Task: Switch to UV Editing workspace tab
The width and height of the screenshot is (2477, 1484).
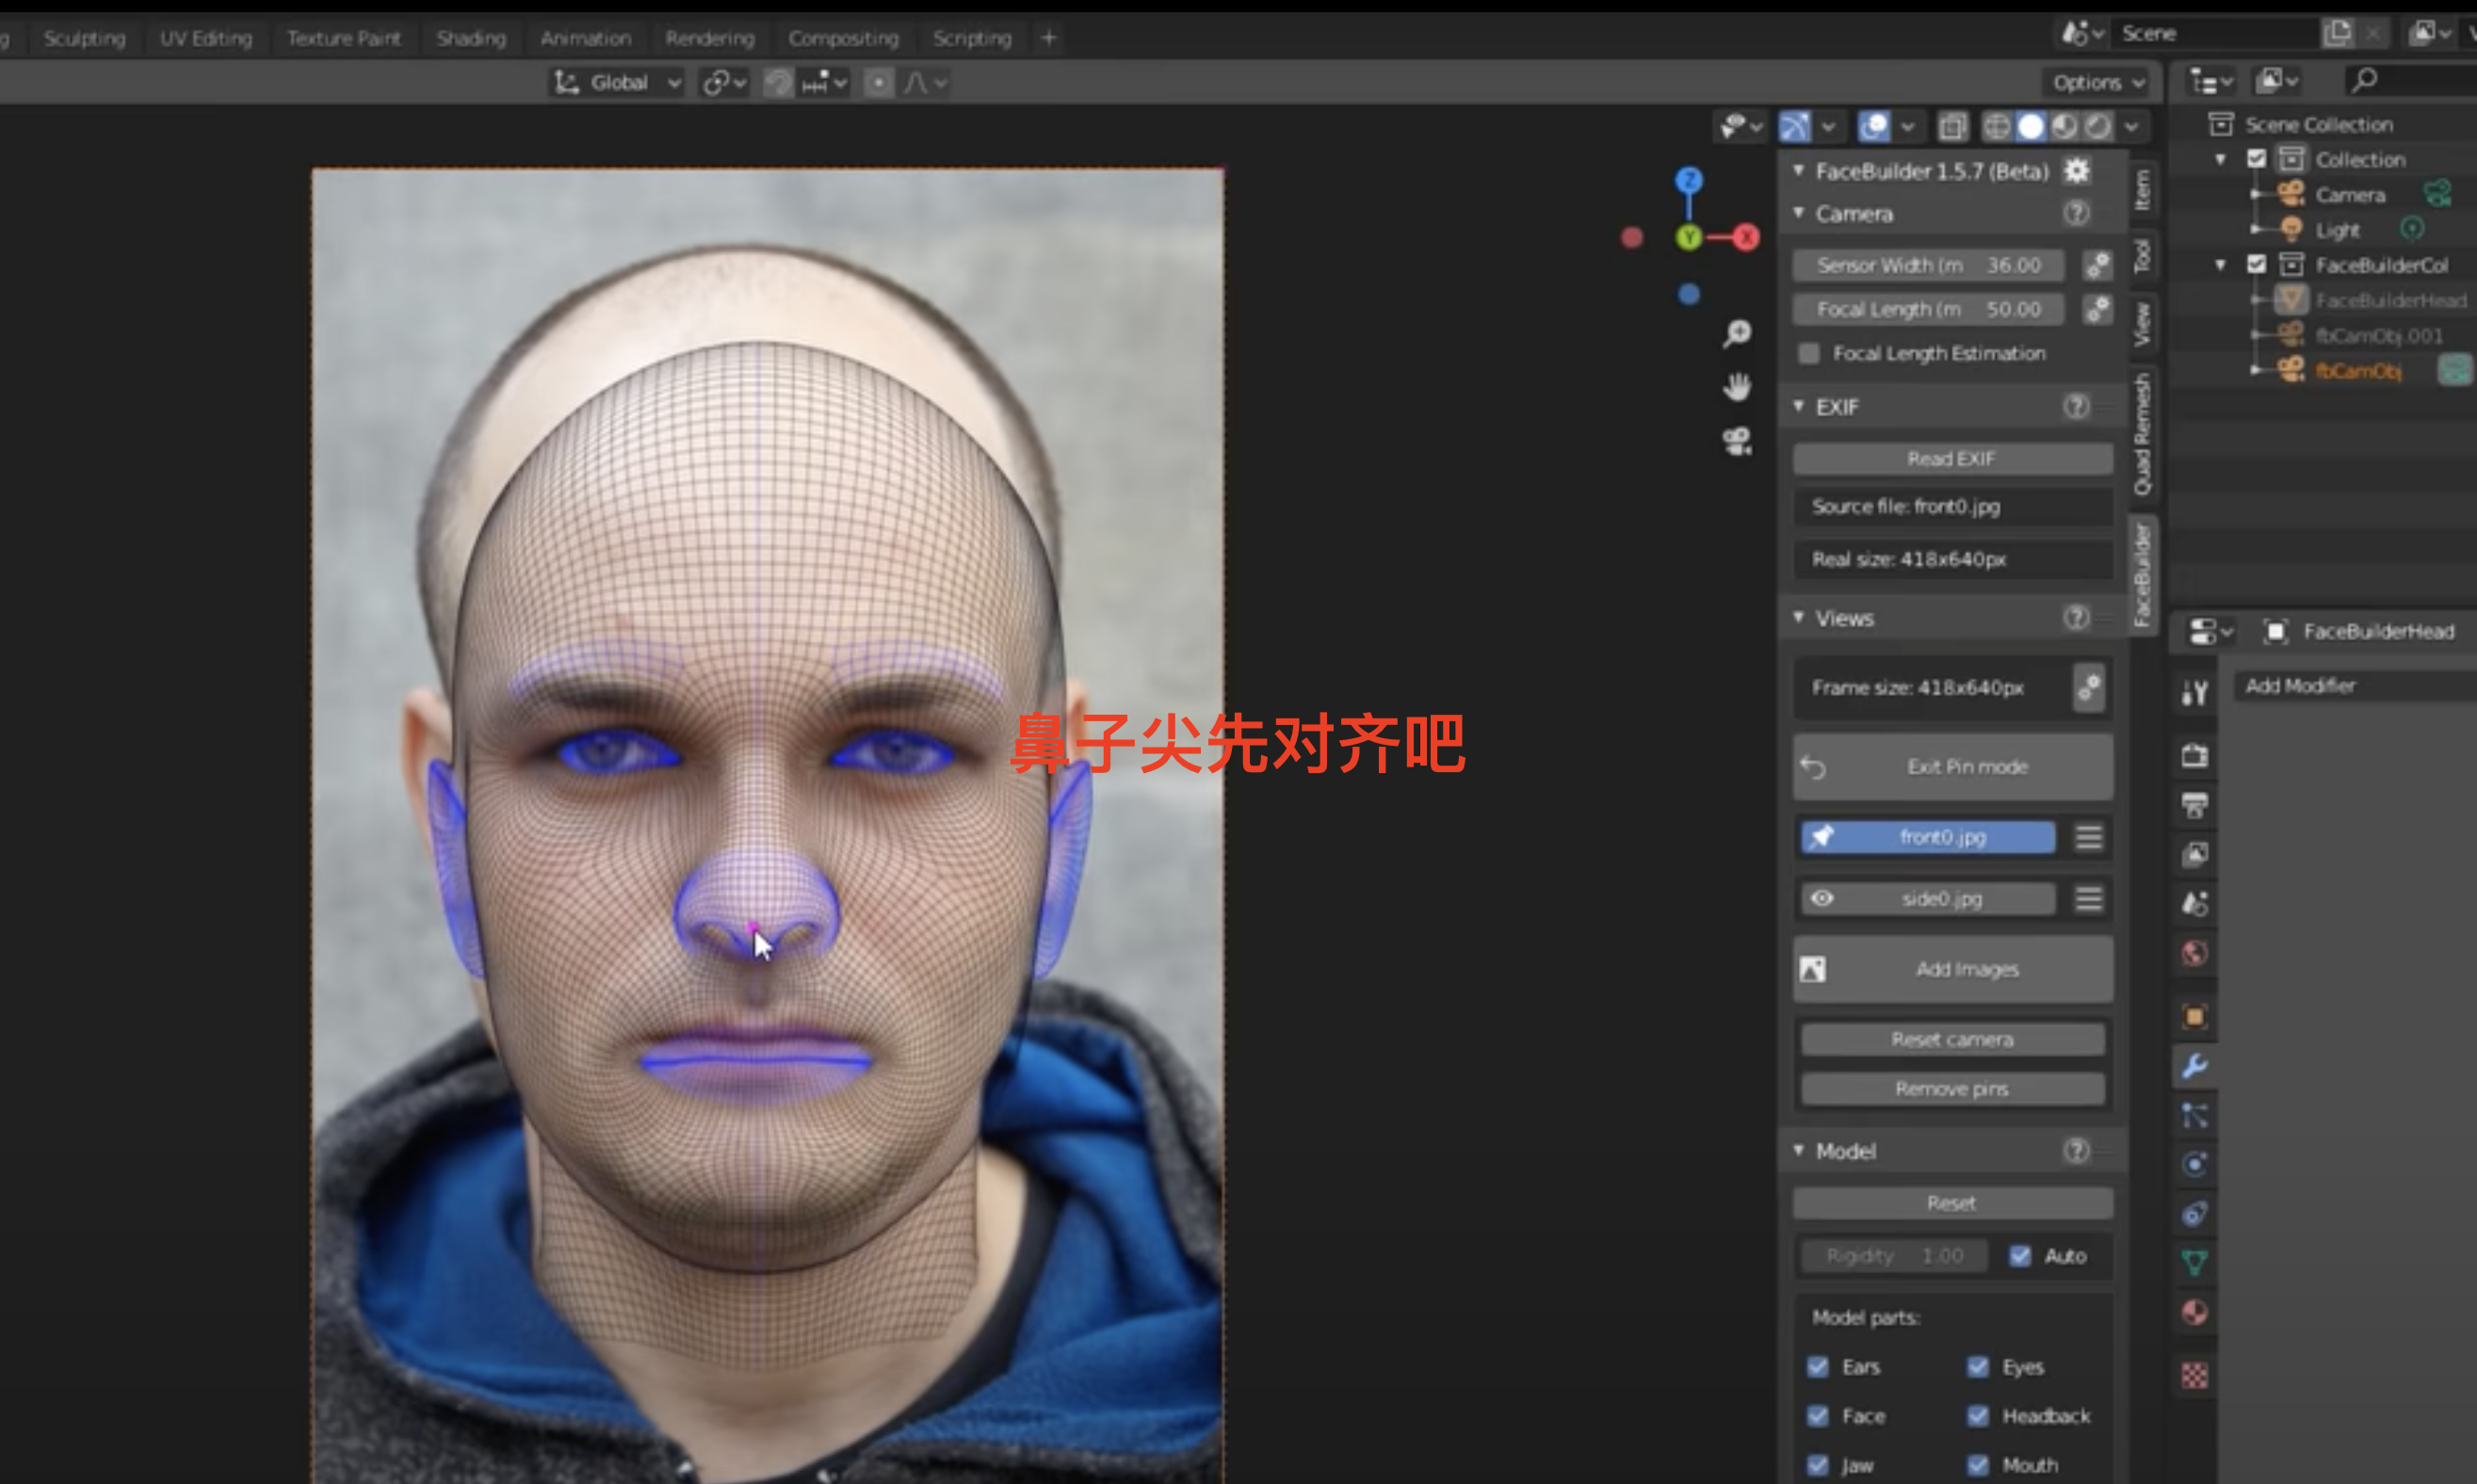Action: tap(206, 38)
